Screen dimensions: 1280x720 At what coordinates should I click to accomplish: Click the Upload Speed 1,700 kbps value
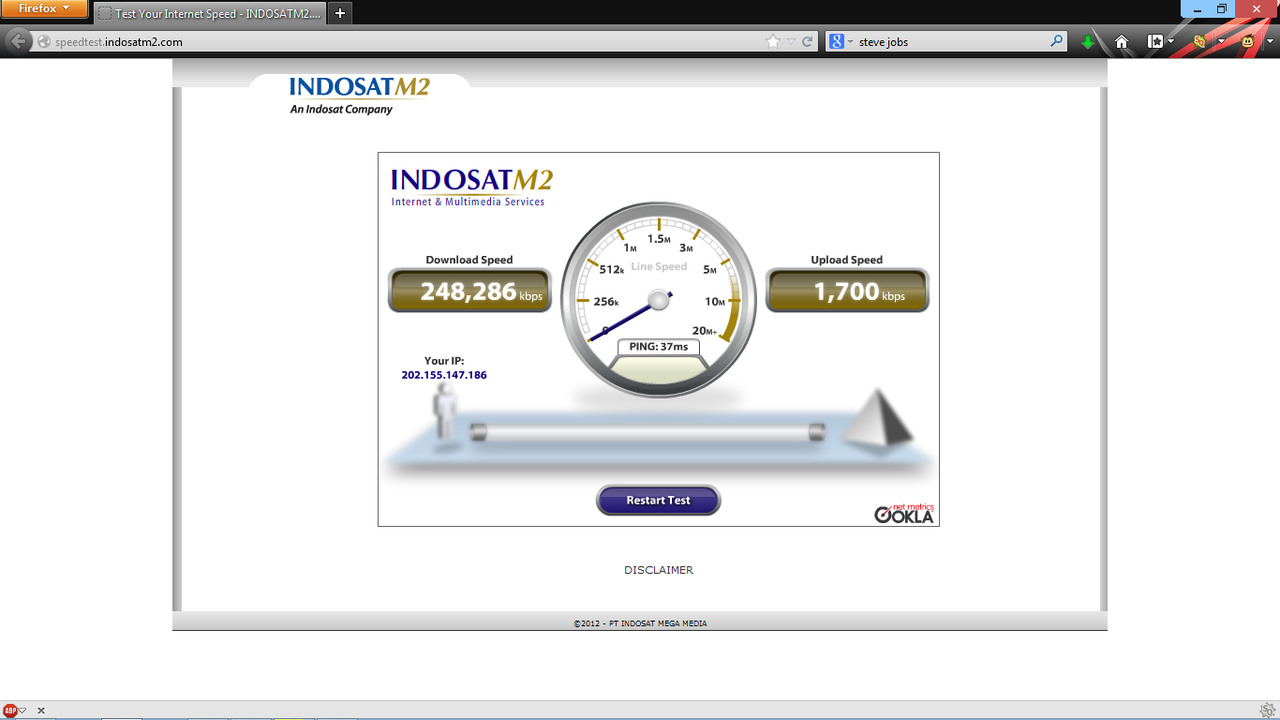[x=847, y=291]
